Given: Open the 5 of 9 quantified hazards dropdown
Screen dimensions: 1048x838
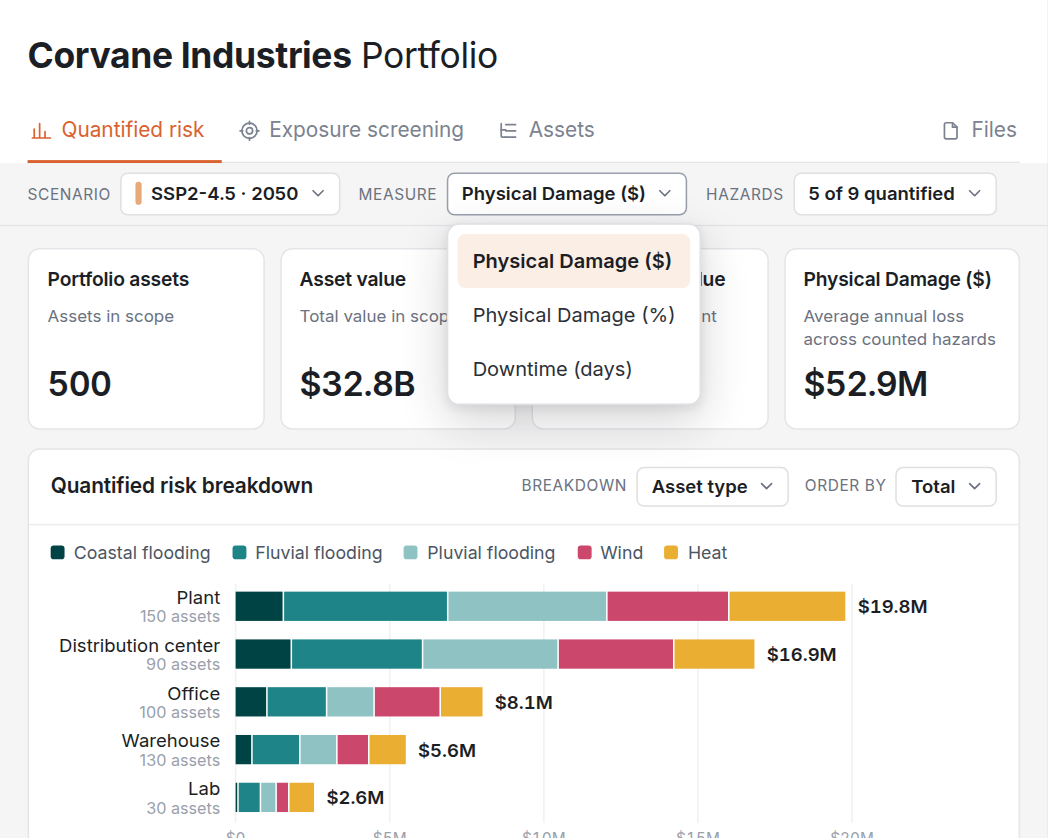Looking at the screenshot, I should coord(895,194).
